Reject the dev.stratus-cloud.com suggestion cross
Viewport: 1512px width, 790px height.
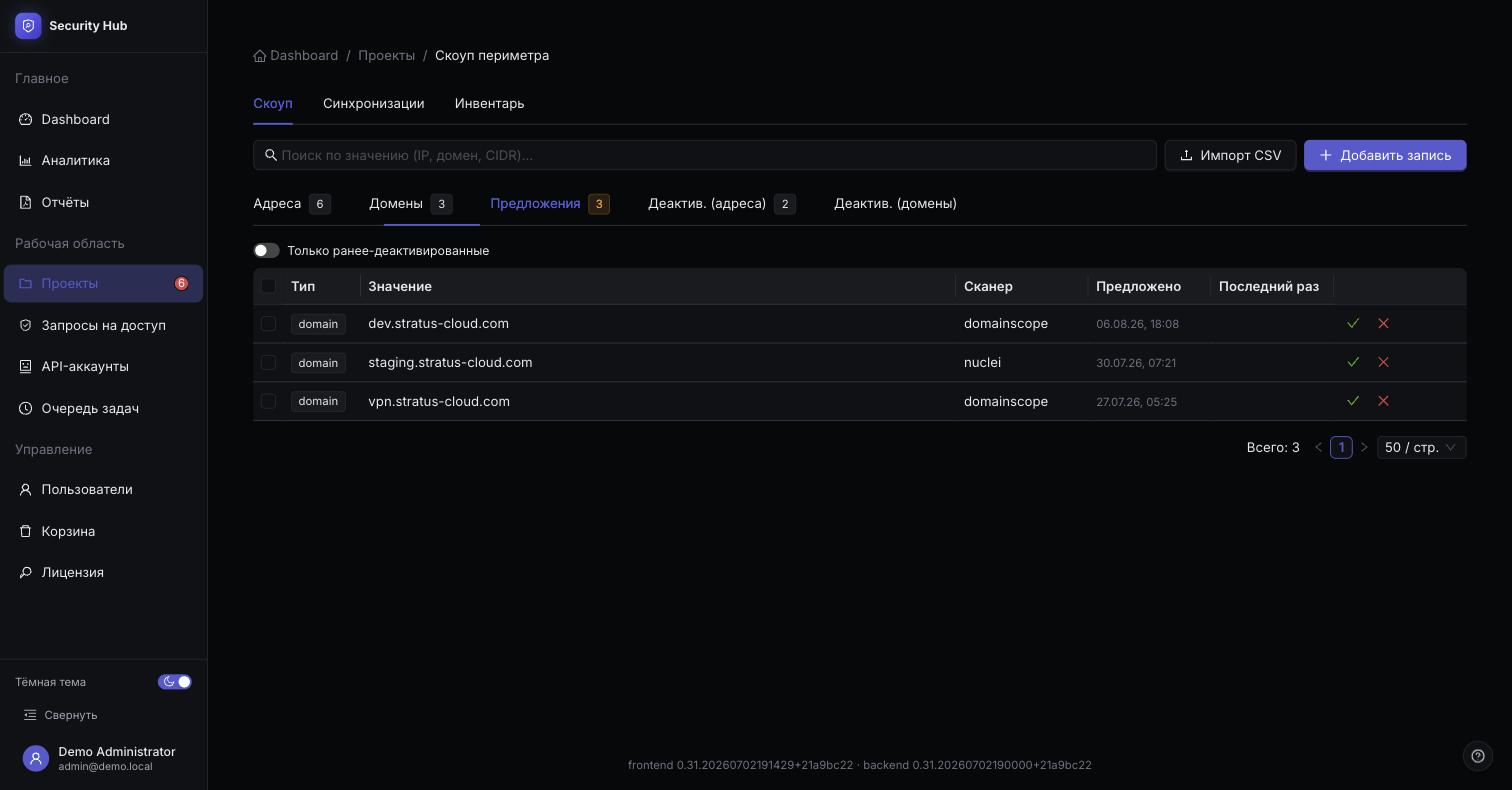pos(1383,324)
